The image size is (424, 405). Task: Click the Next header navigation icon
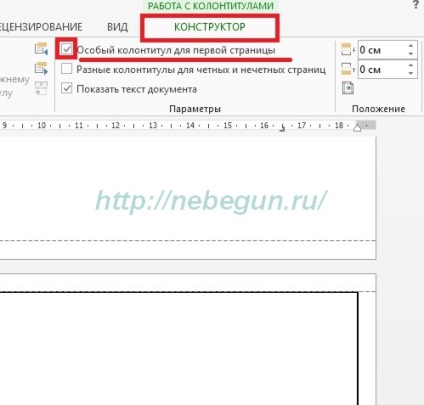41,68
